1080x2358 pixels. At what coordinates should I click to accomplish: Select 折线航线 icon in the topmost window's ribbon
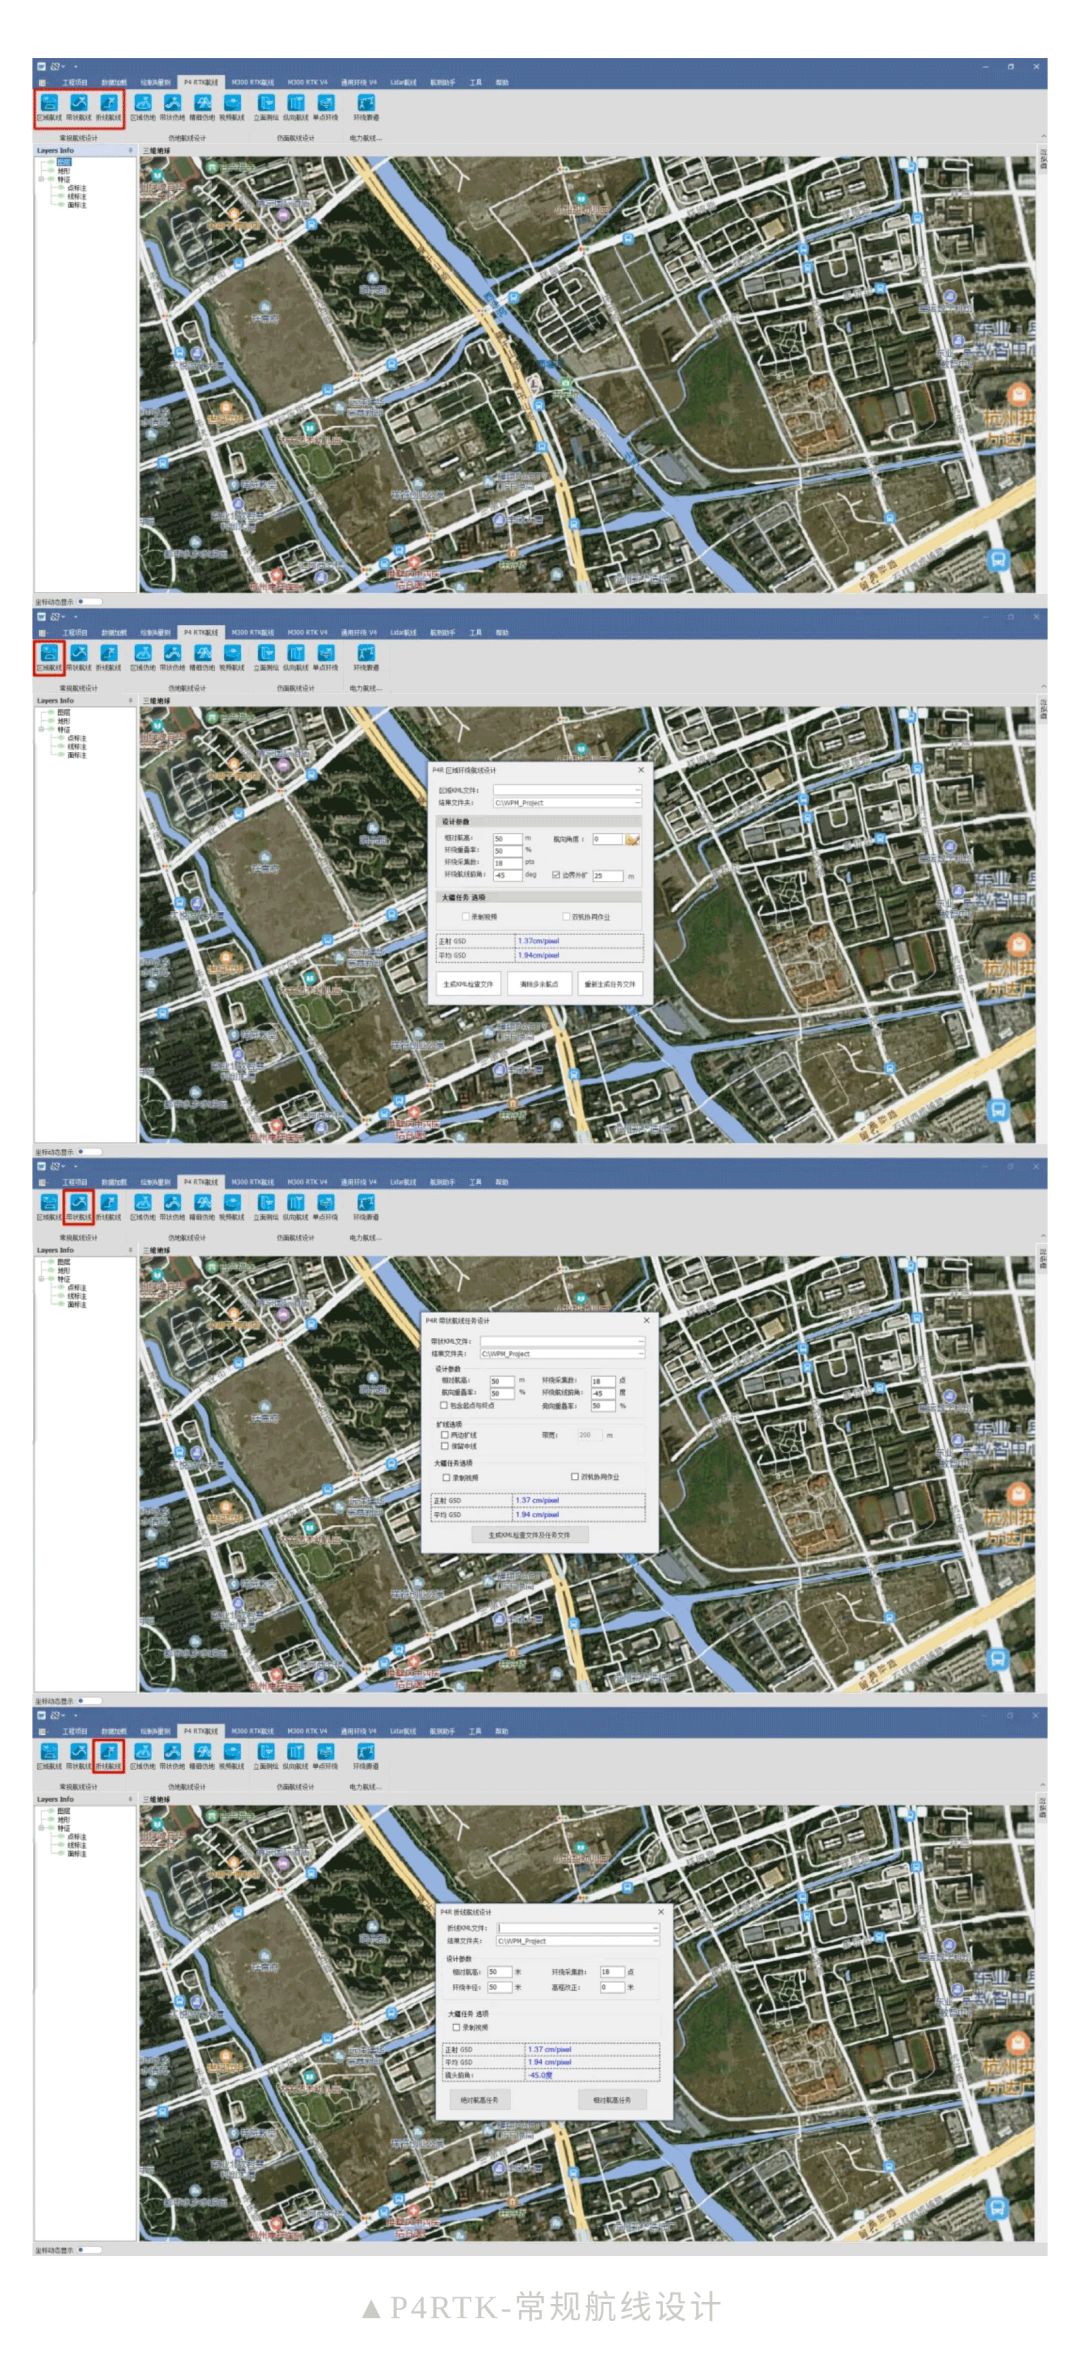109,107
